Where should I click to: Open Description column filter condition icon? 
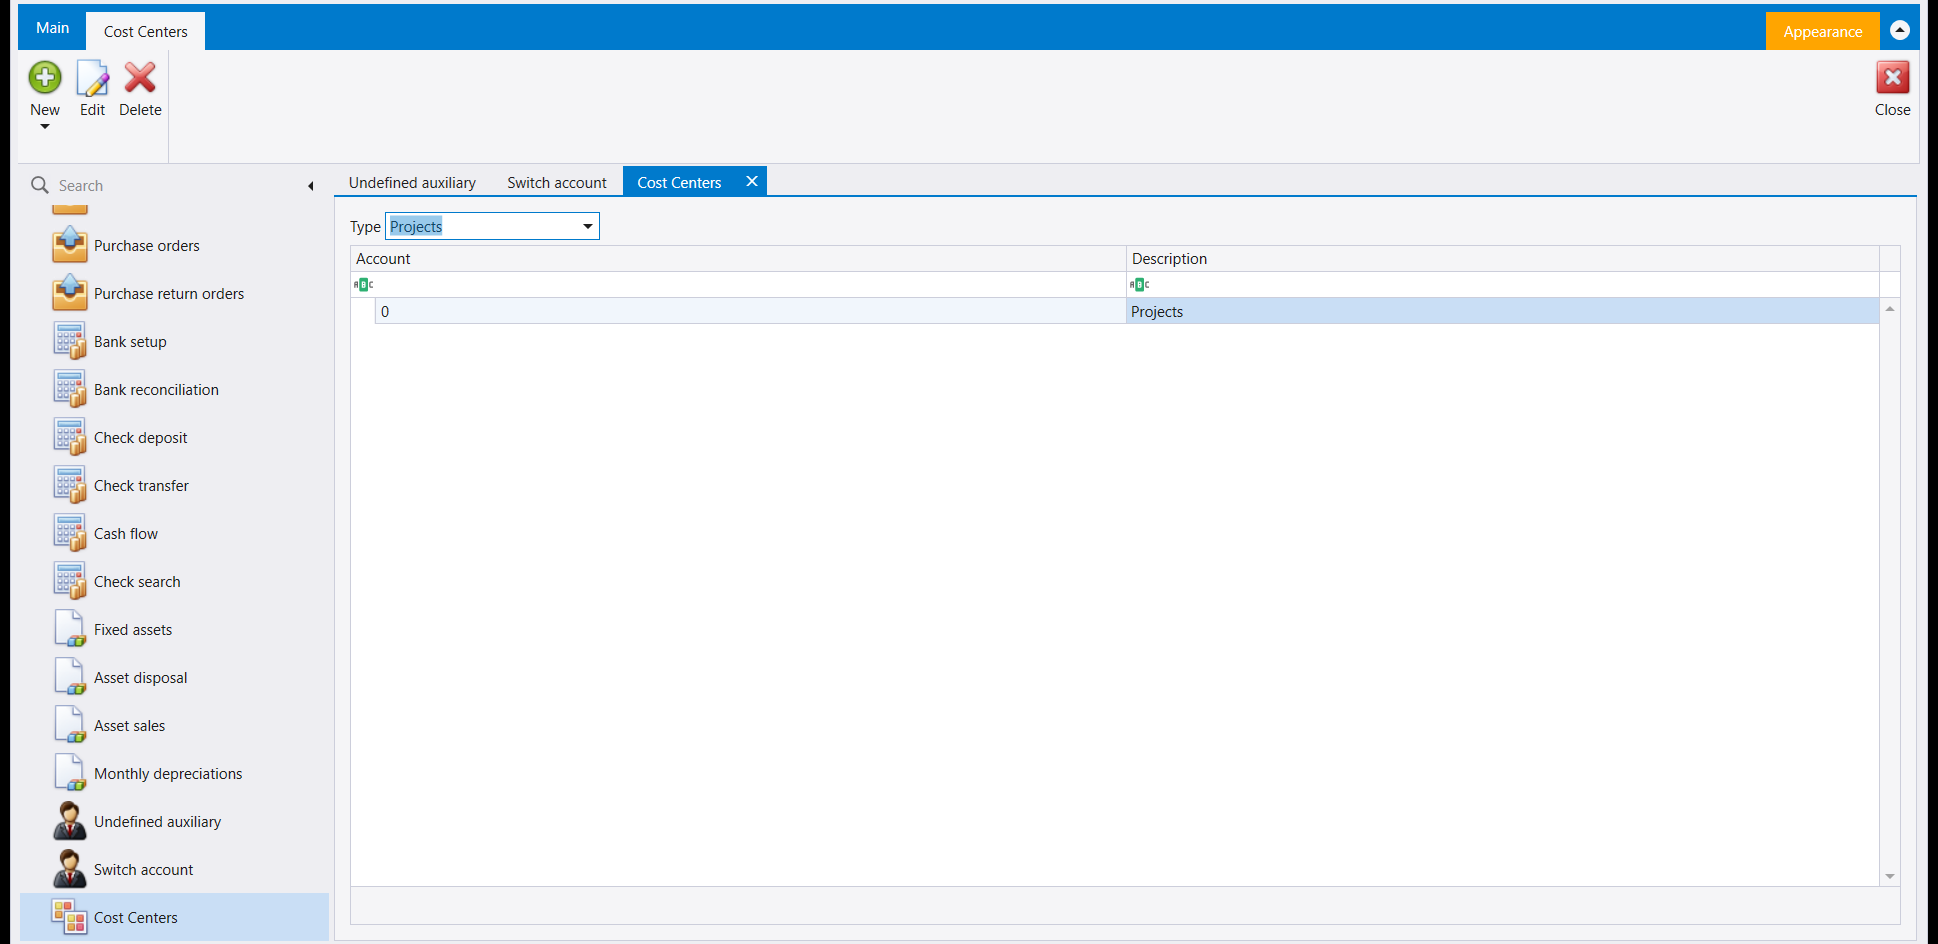(x=1140, y=285)
